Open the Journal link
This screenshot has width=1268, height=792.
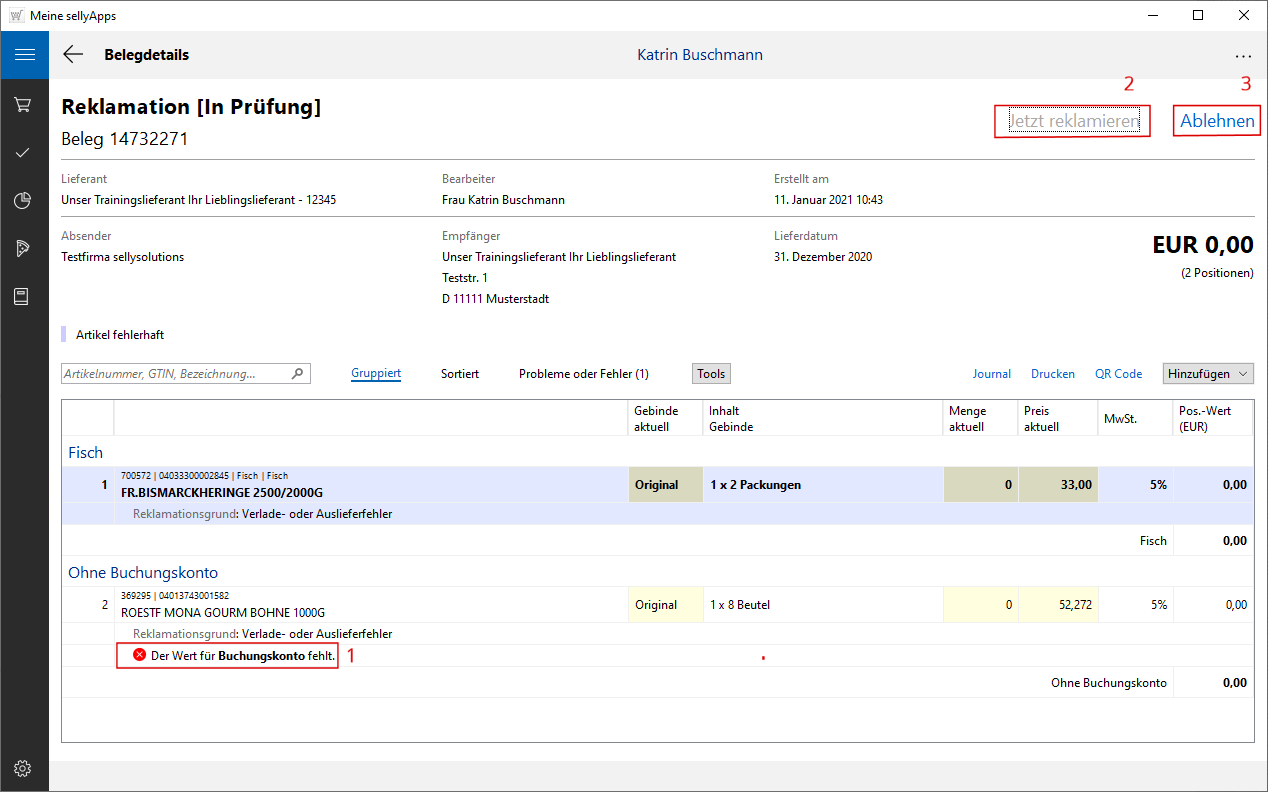pyautogui.click(x=991, y=374)
